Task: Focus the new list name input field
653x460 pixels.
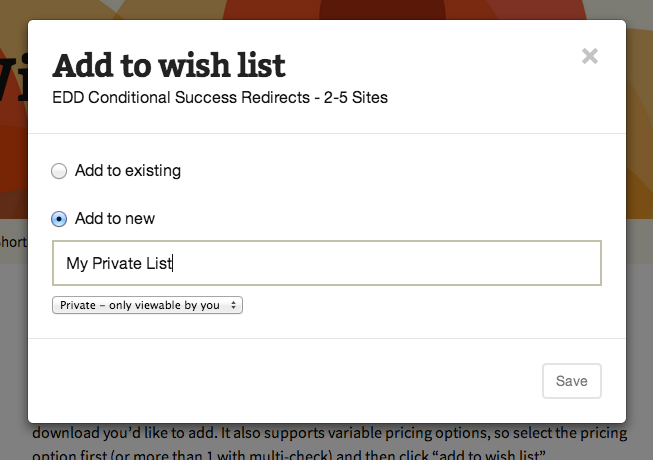Action: (x=326, y=263)
